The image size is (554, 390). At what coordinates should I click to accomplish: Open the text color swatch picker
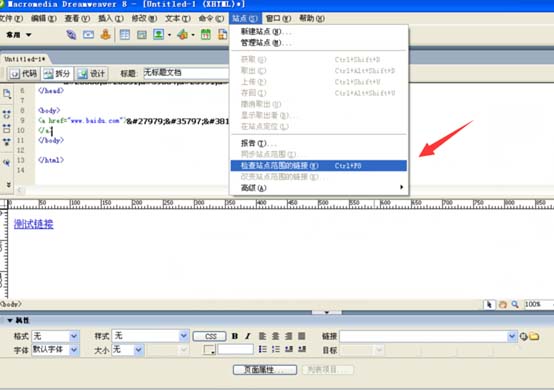[x=209, y=350]
